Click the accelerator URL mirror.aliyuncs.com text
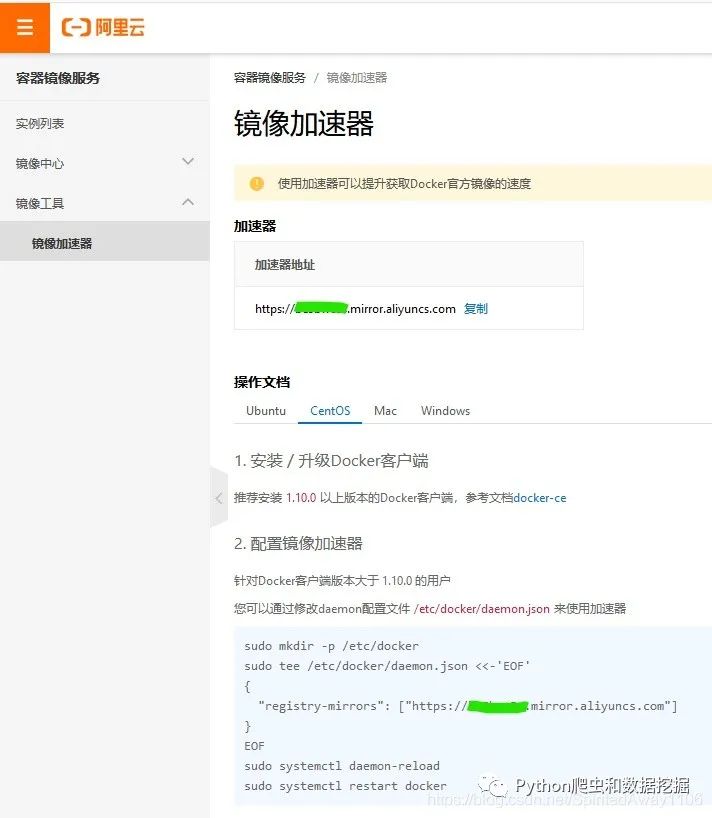Viewport: 712px width, 818px height. tap(355, 309)
